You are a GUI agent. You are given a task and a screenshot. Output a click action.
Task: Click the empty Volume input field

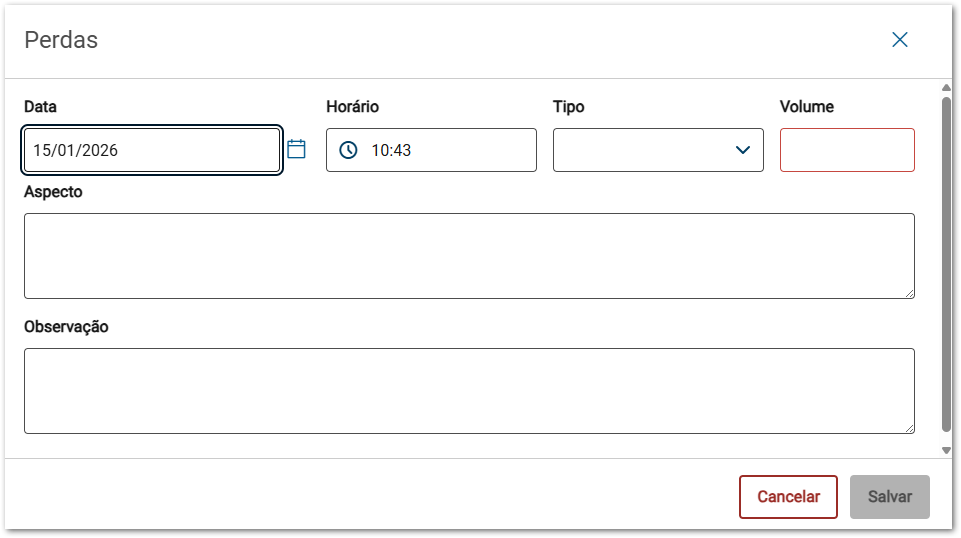[846, 150]
